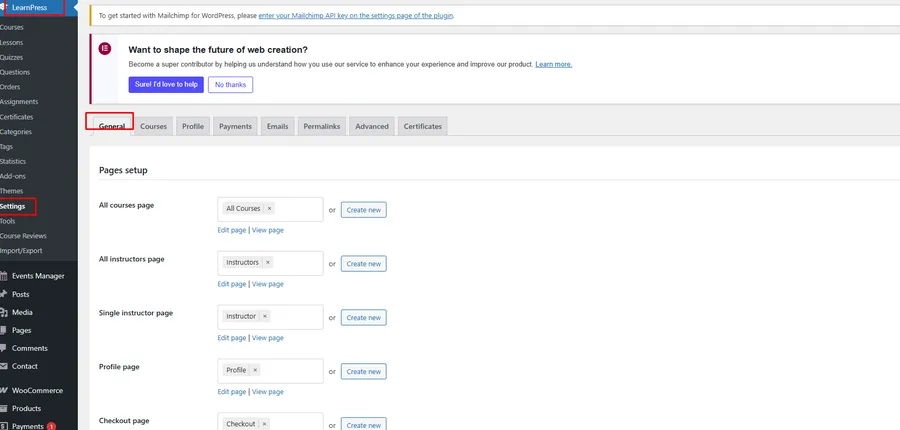Open Assignments in LearnPress submenu
This screenshot has height=430, width=900.
[19, 102]
